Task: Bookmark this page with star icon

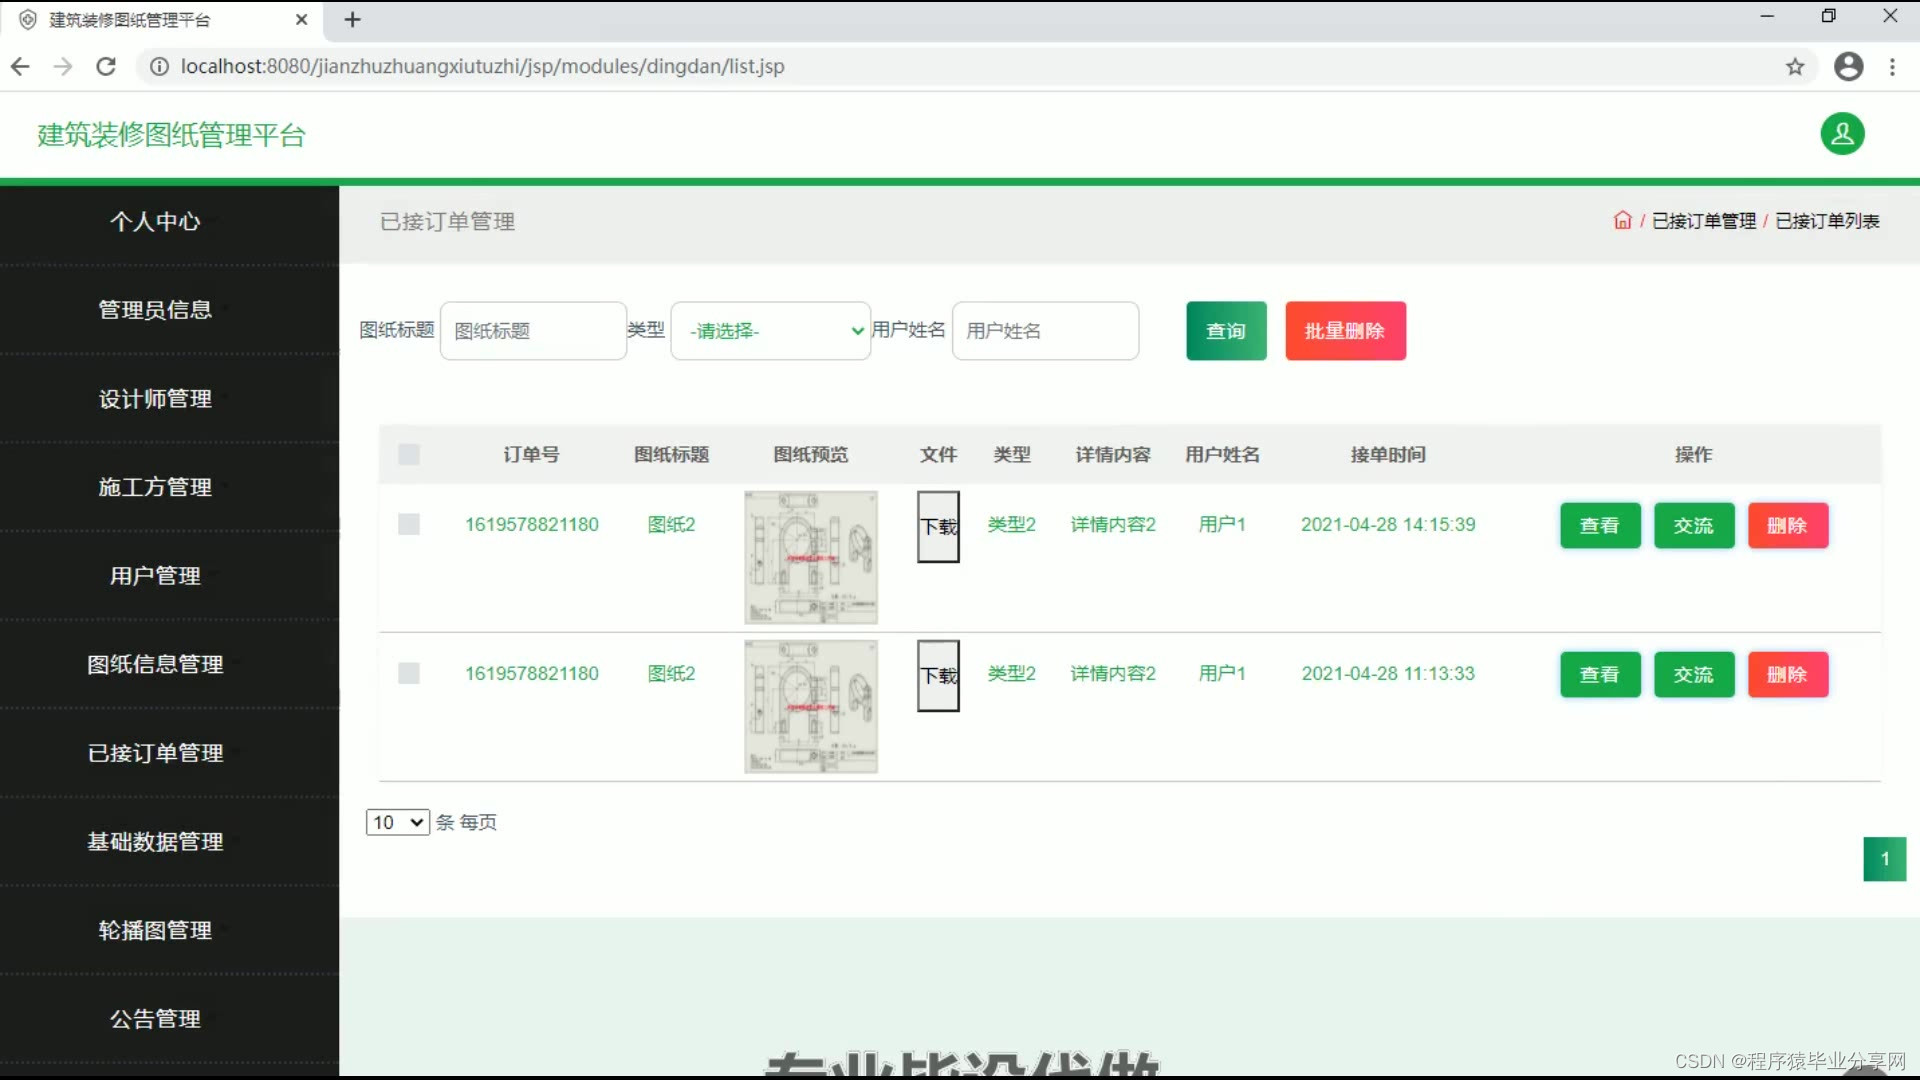Action: (x=1795, y=67)
